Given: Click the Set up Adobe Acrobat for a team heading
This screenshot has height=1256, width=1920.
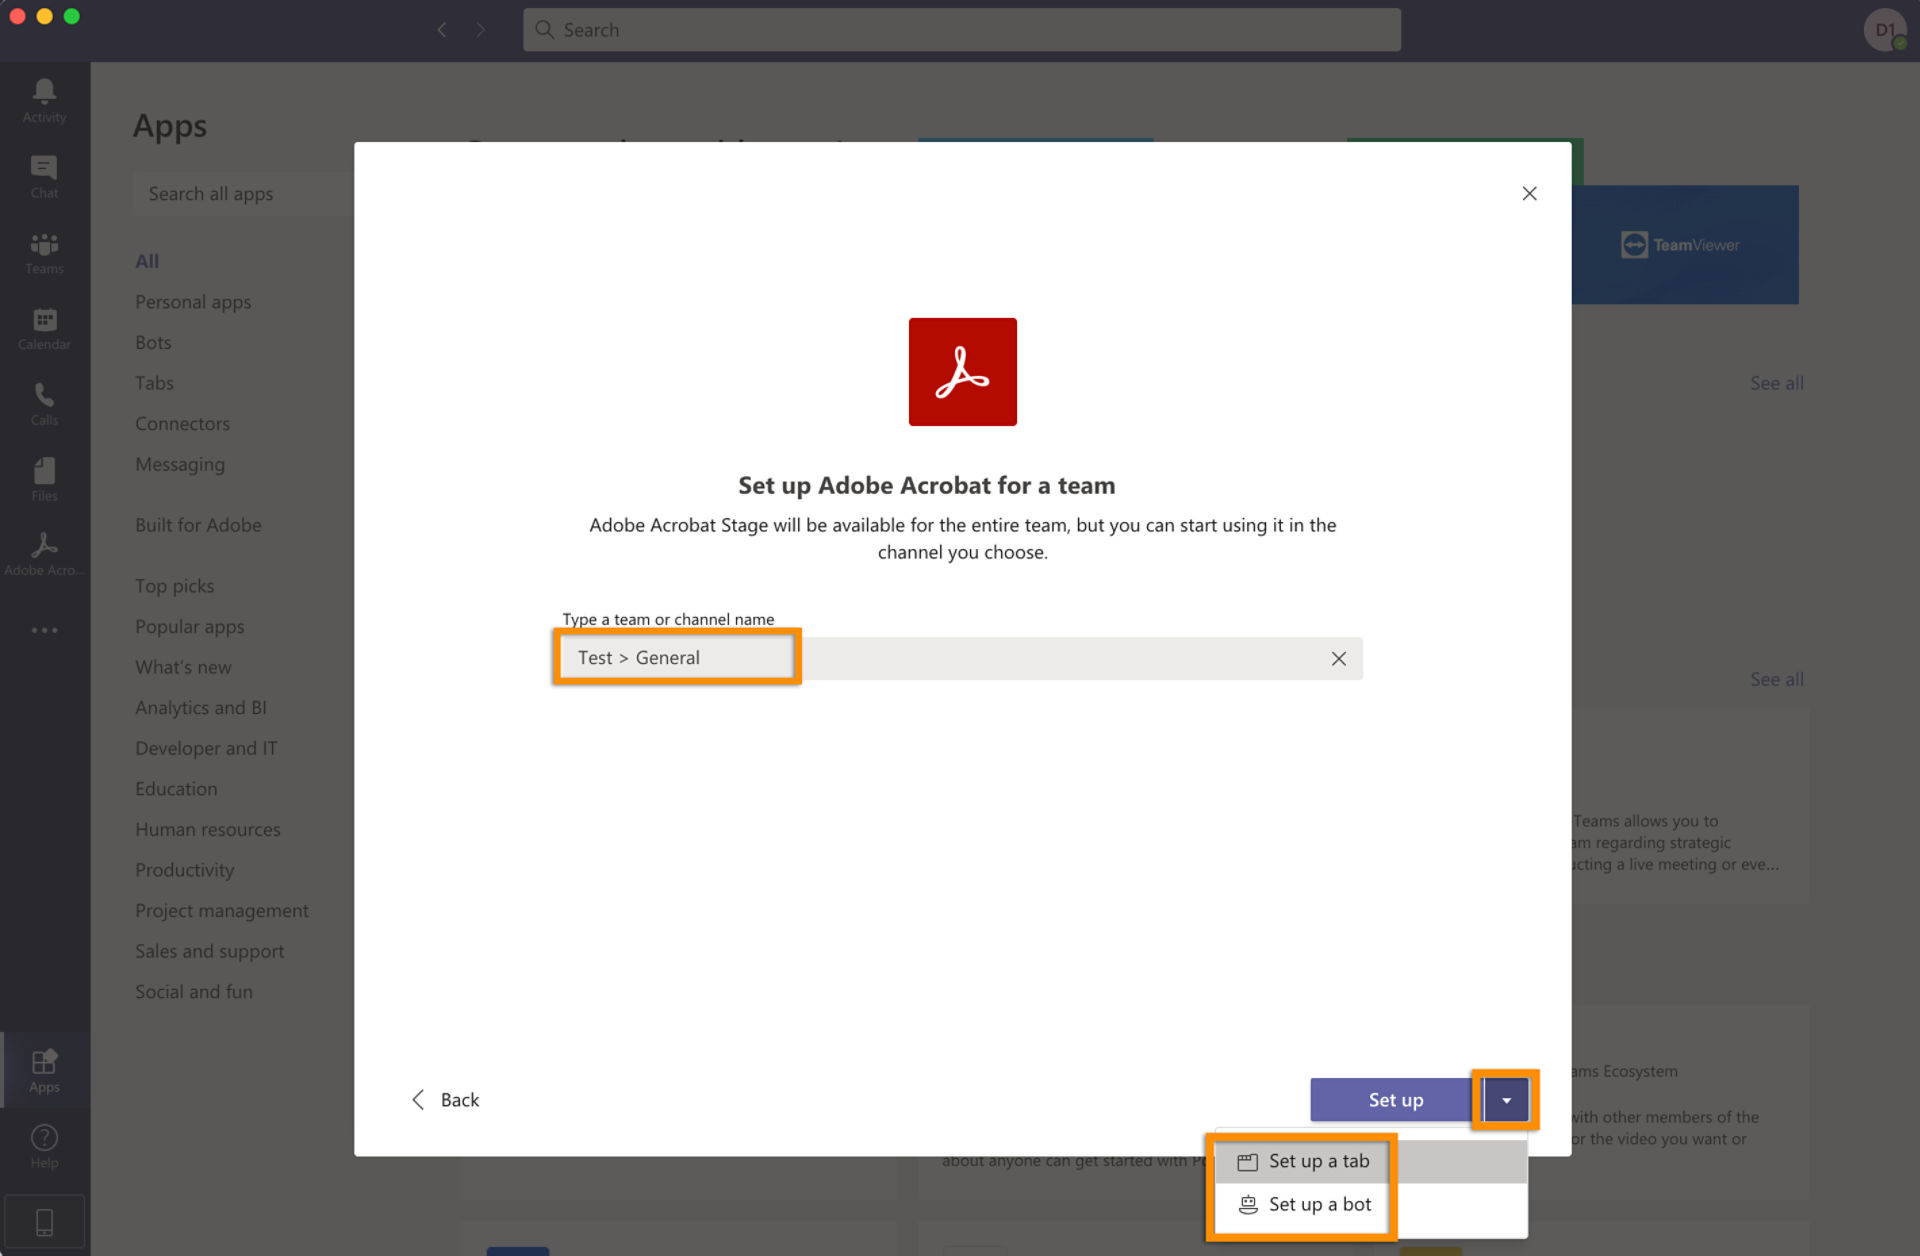Looking at the screenshot, I should pyautogui.click(x=926, y=485).
